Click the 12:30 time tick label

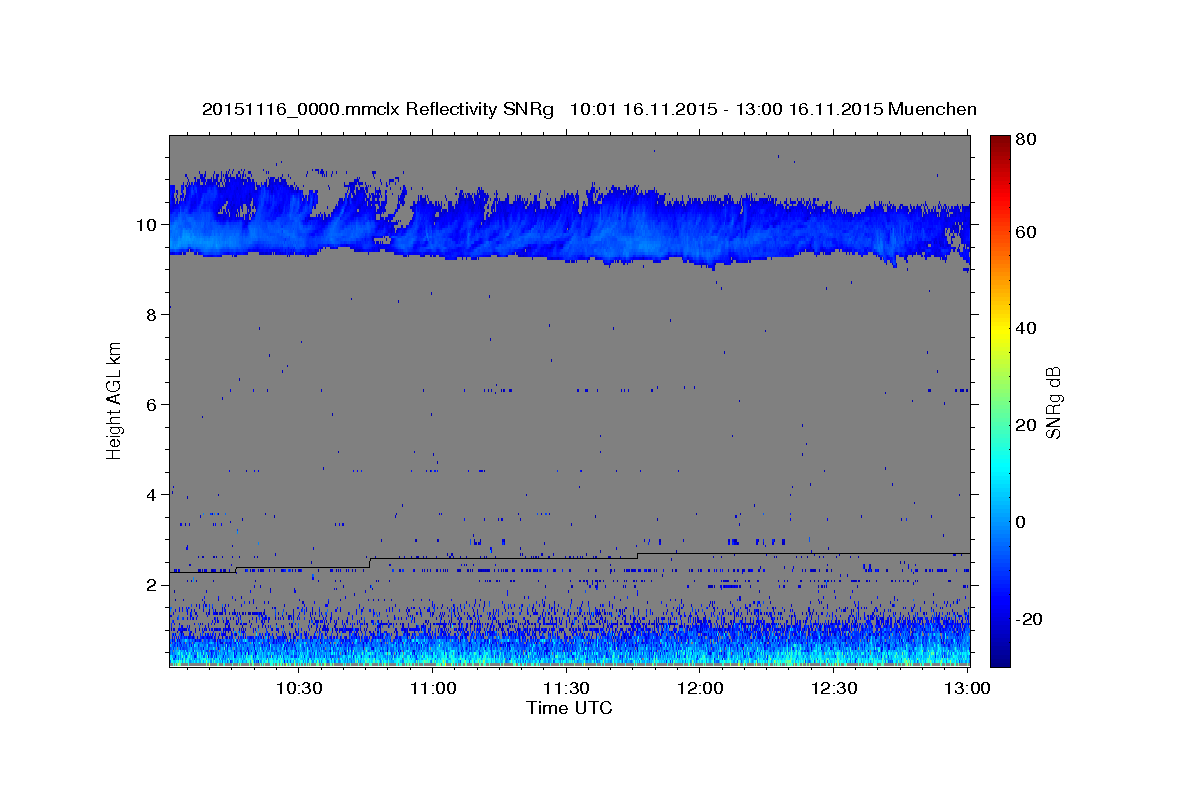(833, 688)
